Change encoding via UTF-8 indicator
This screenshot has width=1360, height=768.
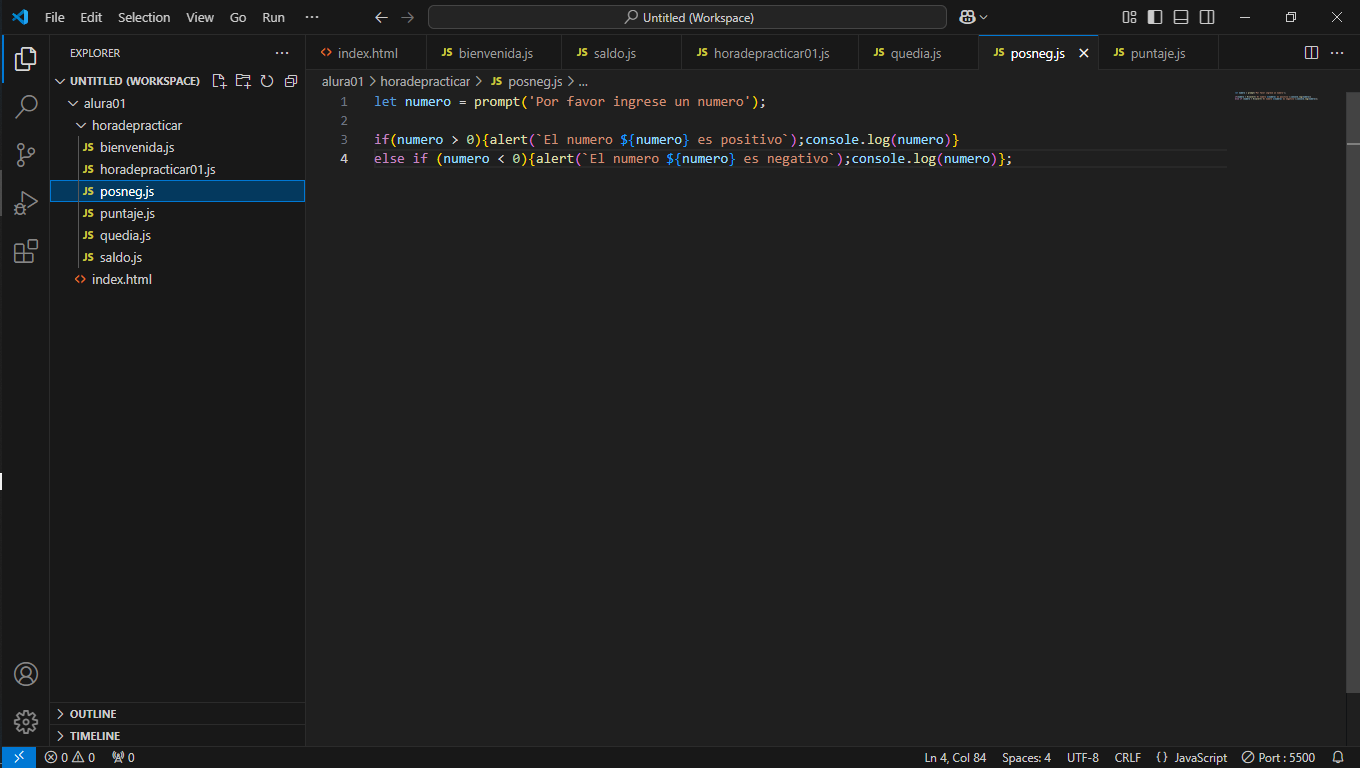1083,757
